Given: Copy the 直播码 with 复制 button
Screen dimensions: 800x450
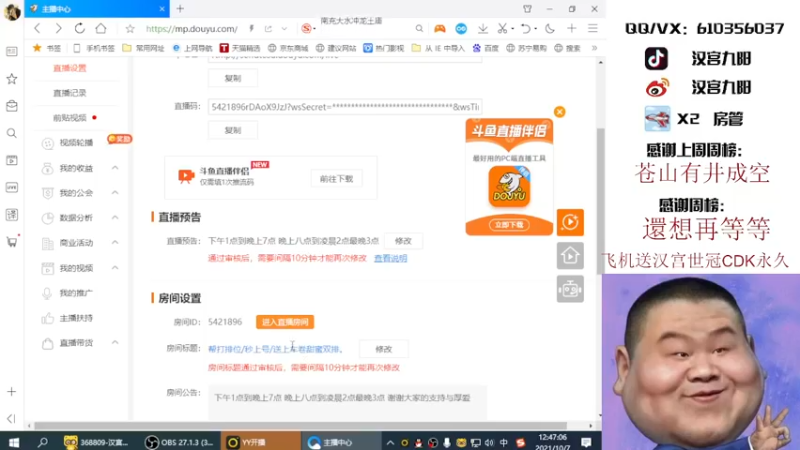Looking at the screenshot, I should point(233,130).
